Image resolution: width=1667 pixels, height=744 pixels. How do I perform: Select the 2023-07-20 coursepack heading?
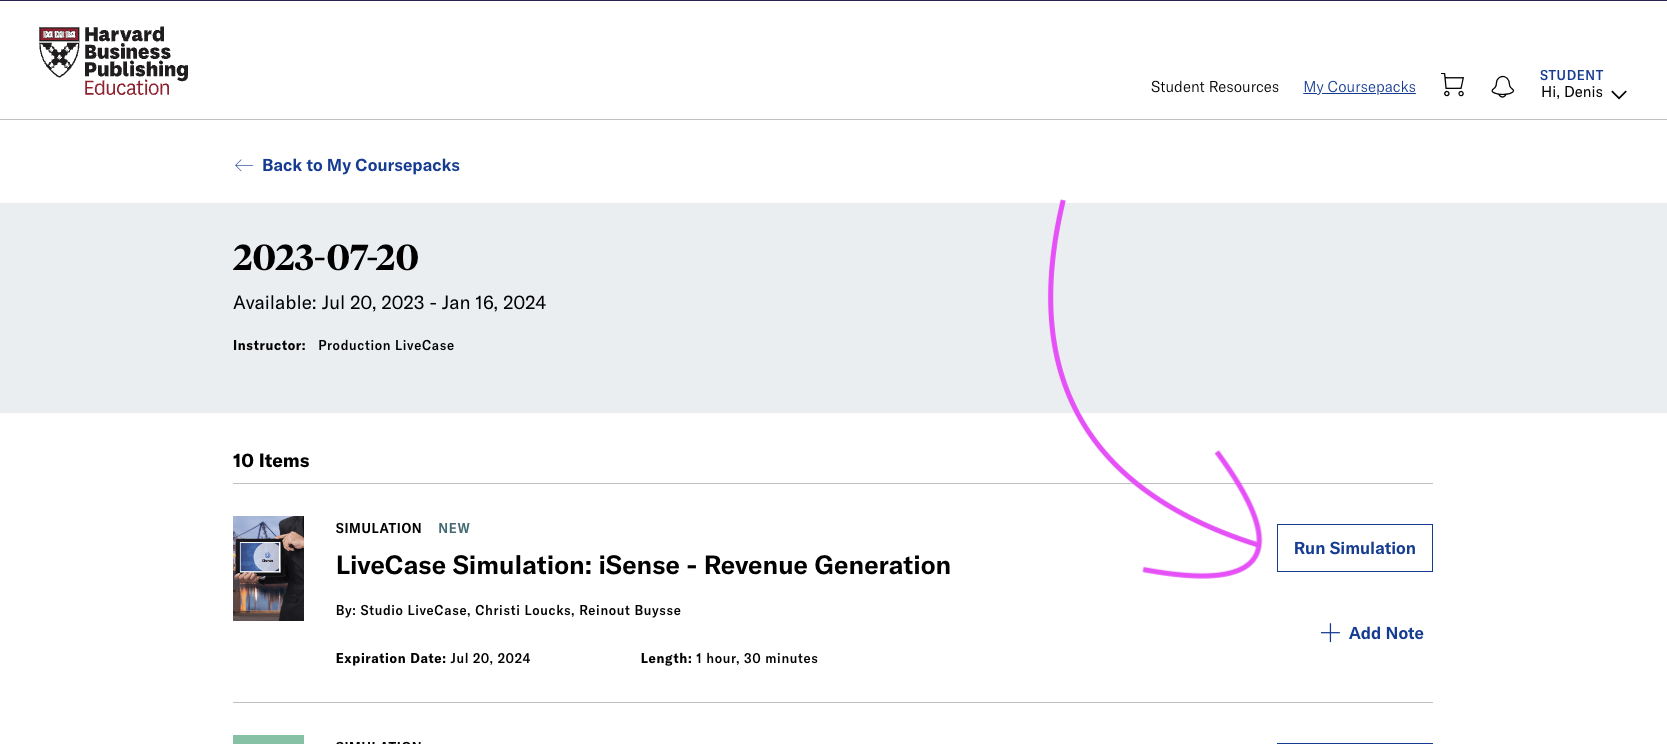pos(325,258)
